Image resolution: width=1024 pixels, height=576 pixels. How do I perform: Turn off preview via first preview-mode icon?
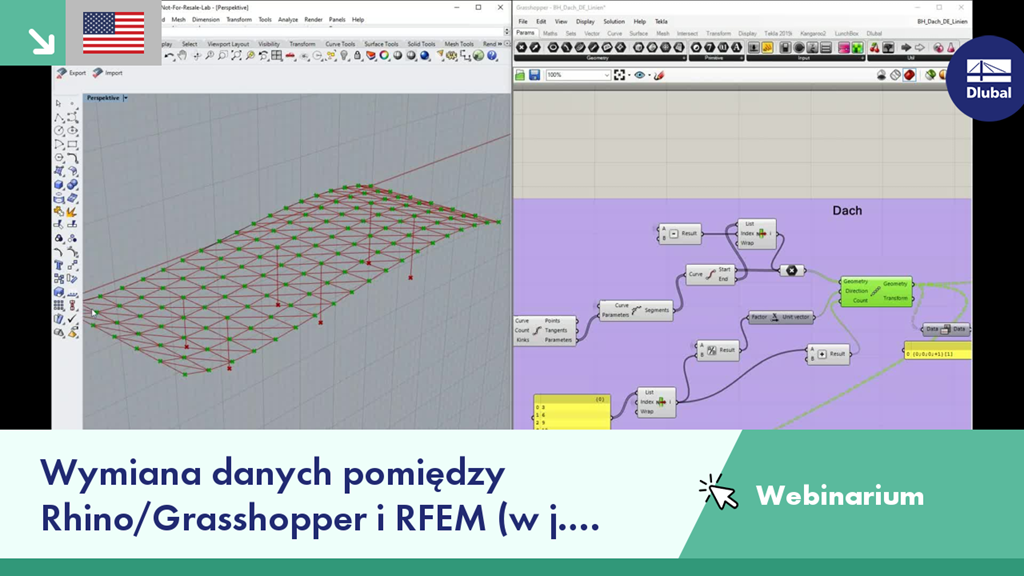(882, 75)
